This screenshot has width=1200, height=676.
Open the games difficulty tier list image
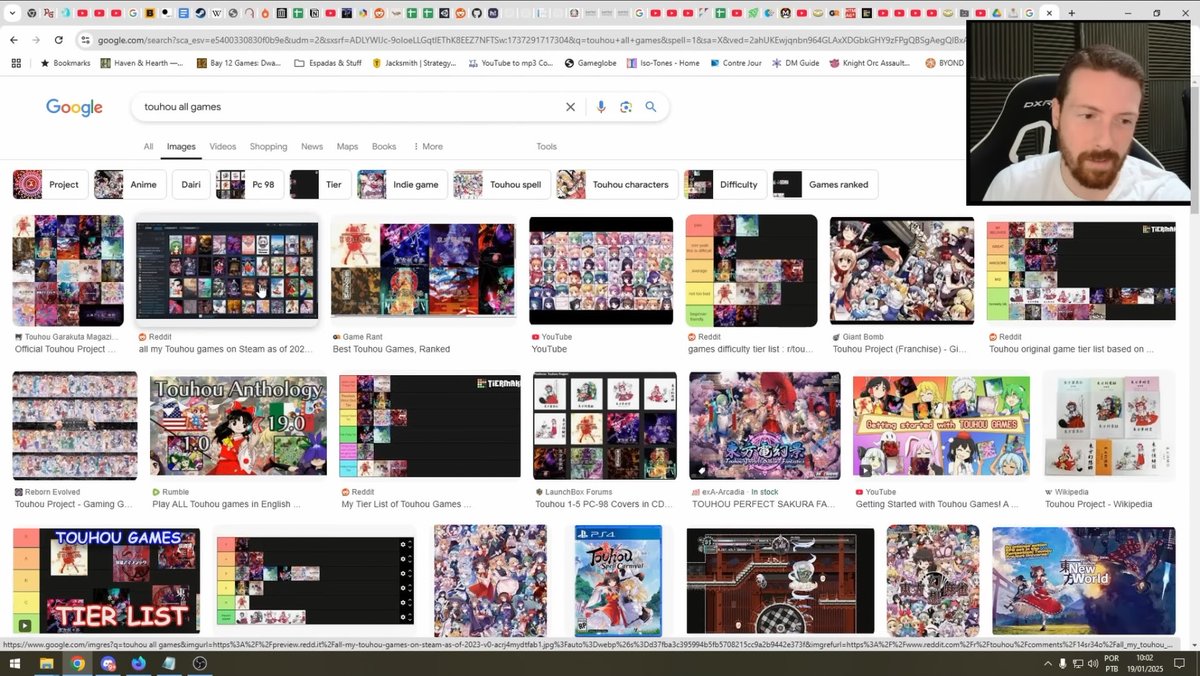click(x=751, y=271)
